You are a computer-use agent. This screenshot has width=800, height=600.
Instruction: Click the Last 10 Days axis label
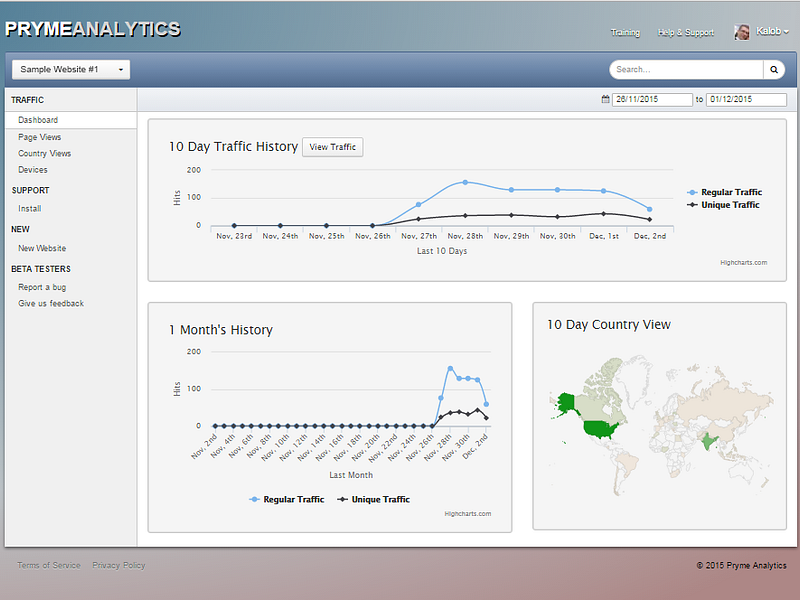(442, 251)
